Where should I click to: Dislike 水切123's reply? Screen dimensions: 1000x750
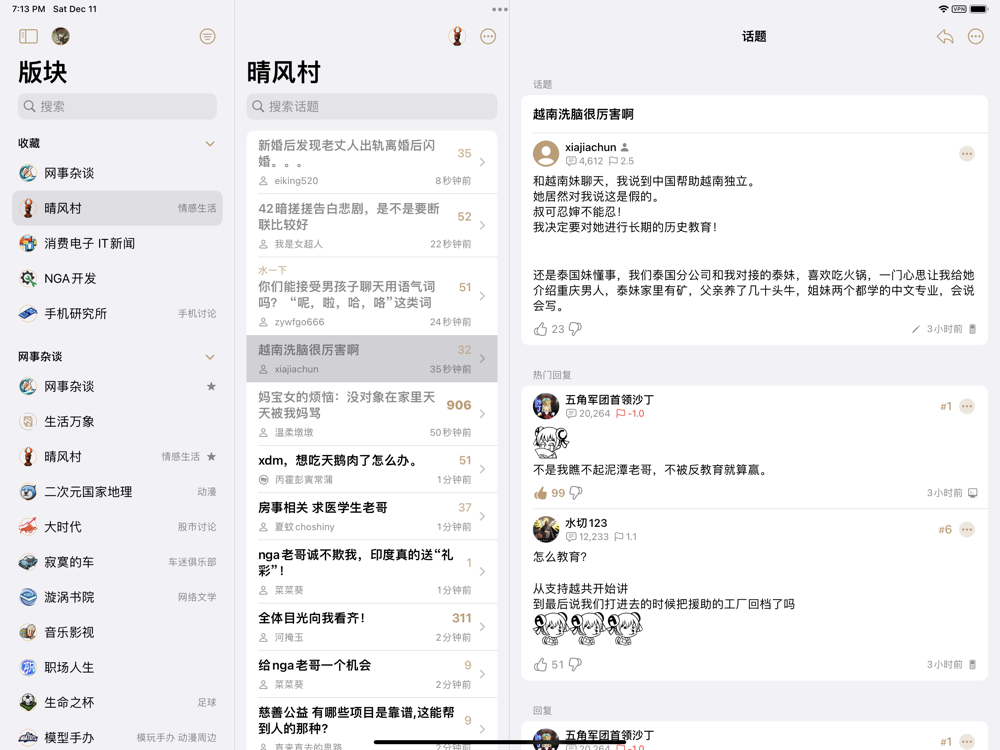coord(575,665)
